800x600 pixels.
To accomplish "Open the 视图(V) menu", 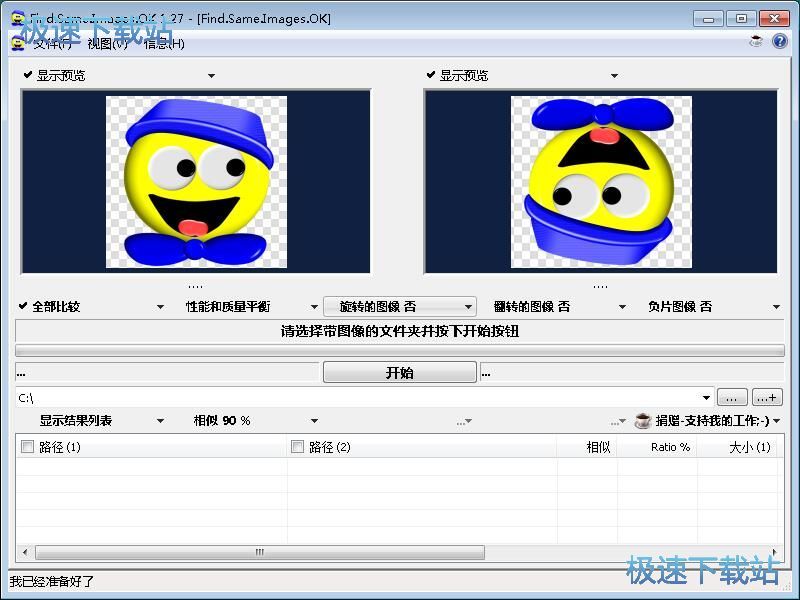I will pos(107,43).
